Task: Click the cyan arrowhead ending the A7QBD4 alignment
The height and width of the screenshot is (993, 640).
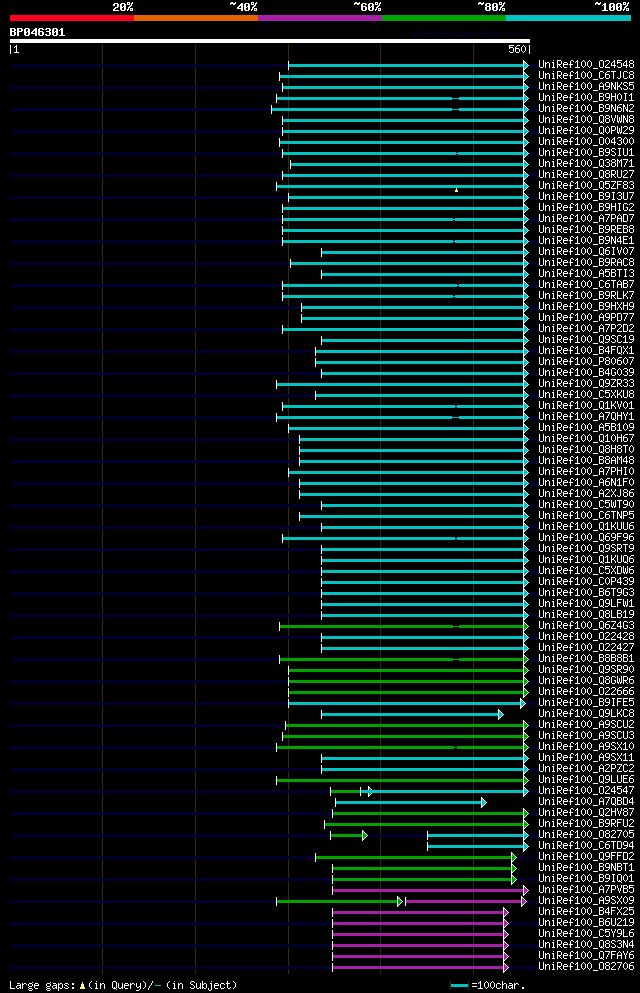Action: coord(484,802)
